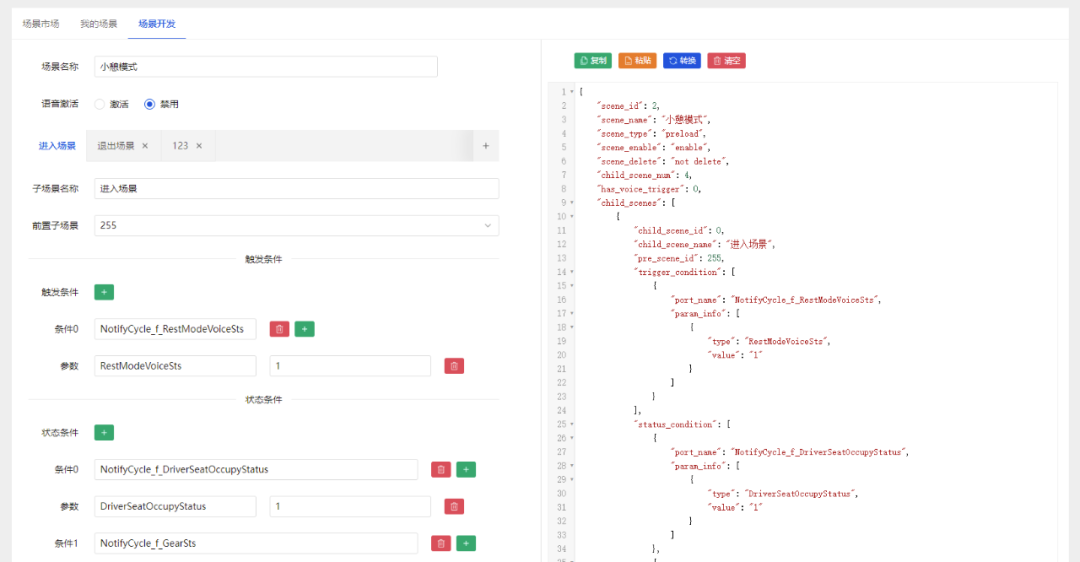The image size is (1080, 562).
Task: Collapse the trigger_condition fold arrow at line 14
Action: click(571, 272)
